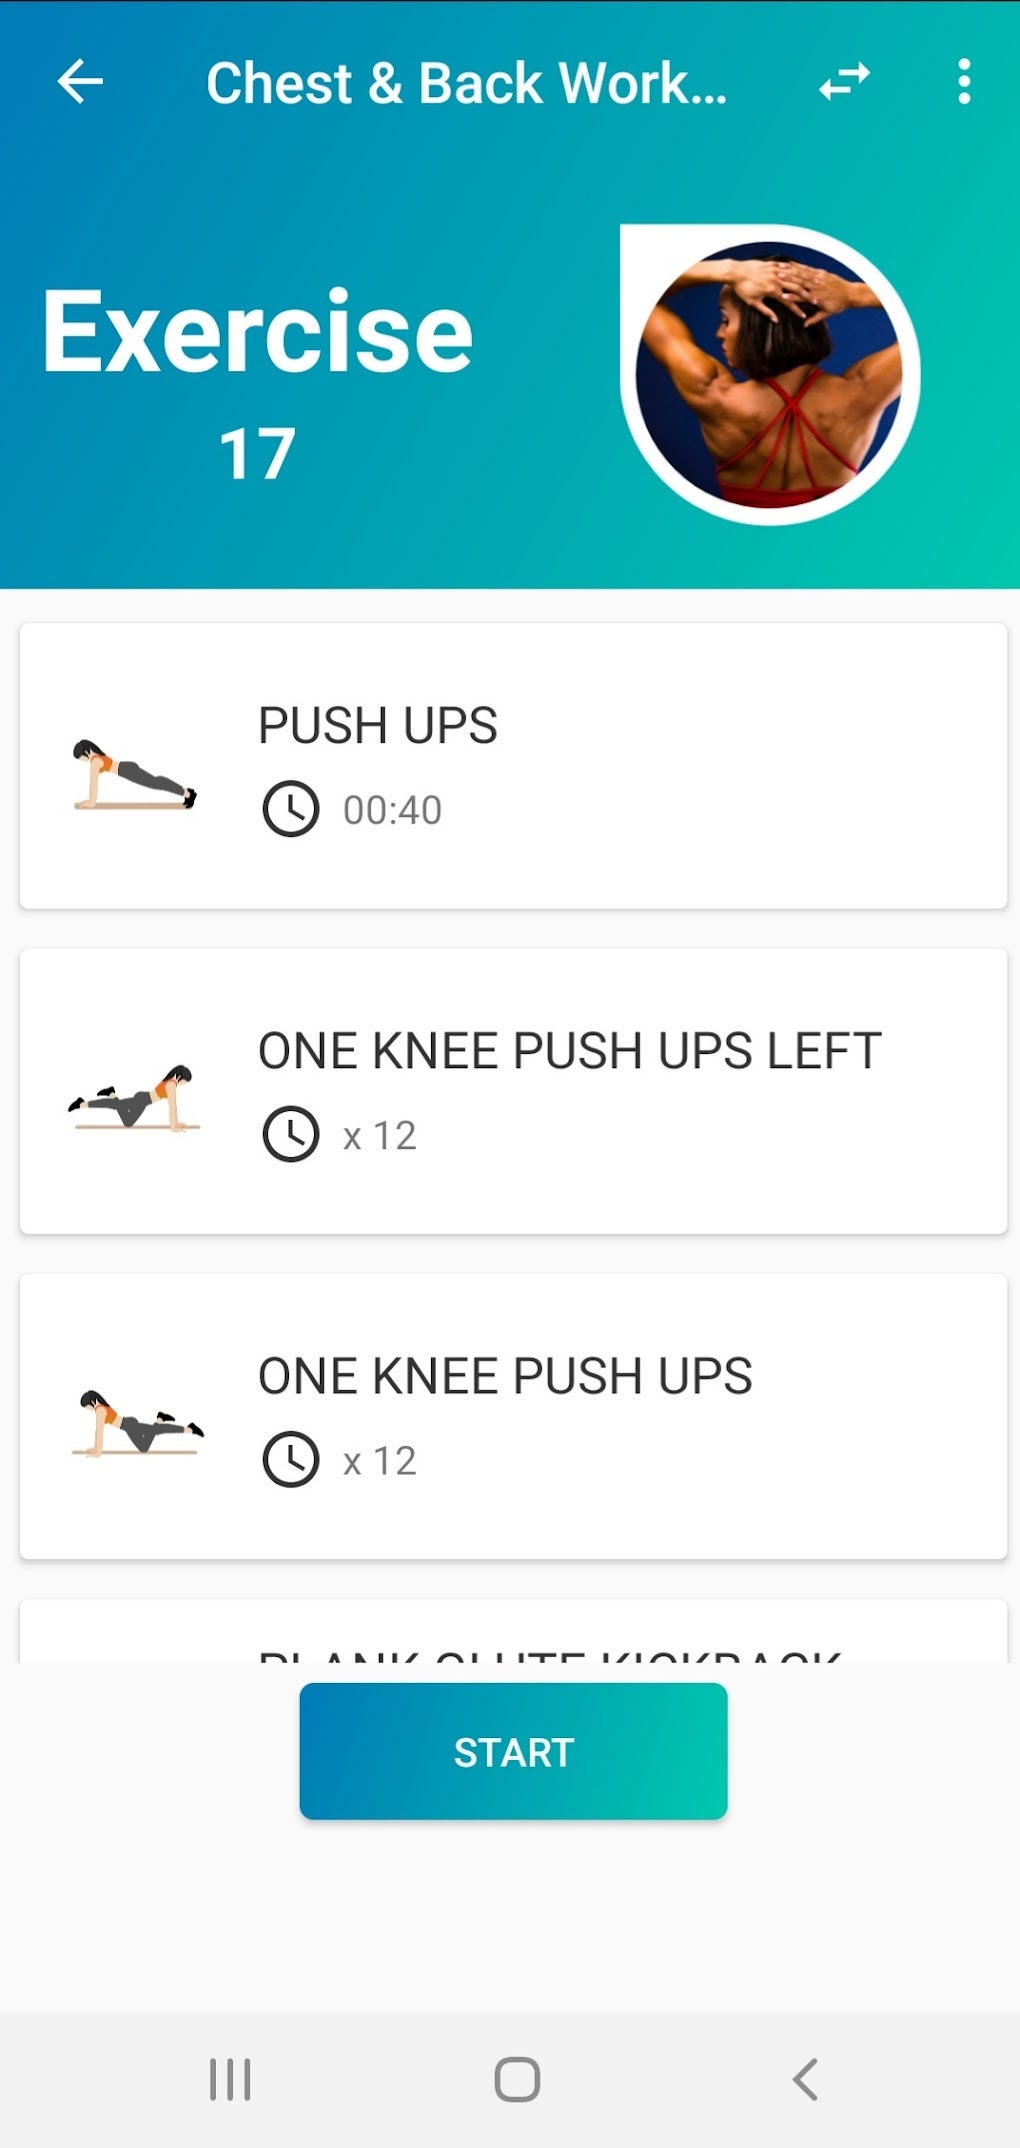Image resolution: width=1020 pixels, height=2148 pixels.
Task: Tap the 00:40 duration on PUSH UPS
Action: coord(392,810)
